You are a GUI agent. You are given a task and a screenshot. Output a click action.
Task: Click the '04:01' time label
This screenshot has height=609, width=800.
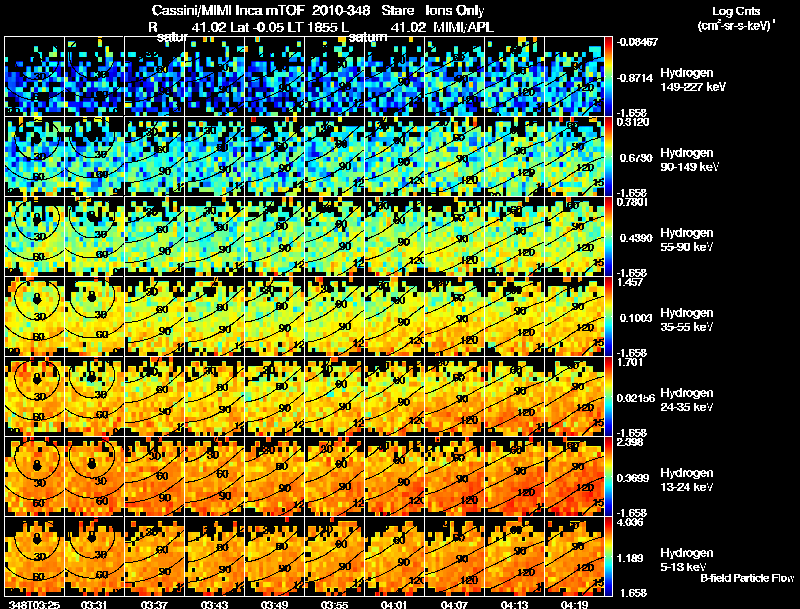coord(394,604)
